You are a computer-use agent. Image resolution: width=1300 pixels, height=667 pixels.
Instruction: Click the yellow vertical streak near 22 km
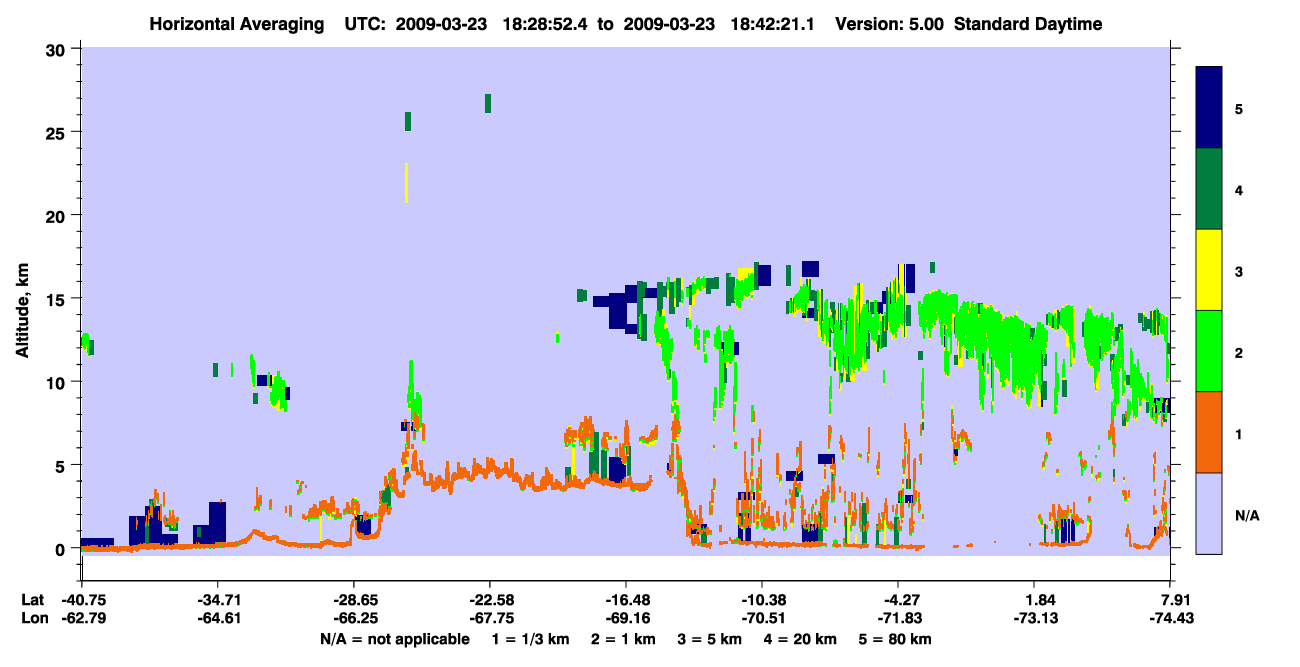click(406, 183)
